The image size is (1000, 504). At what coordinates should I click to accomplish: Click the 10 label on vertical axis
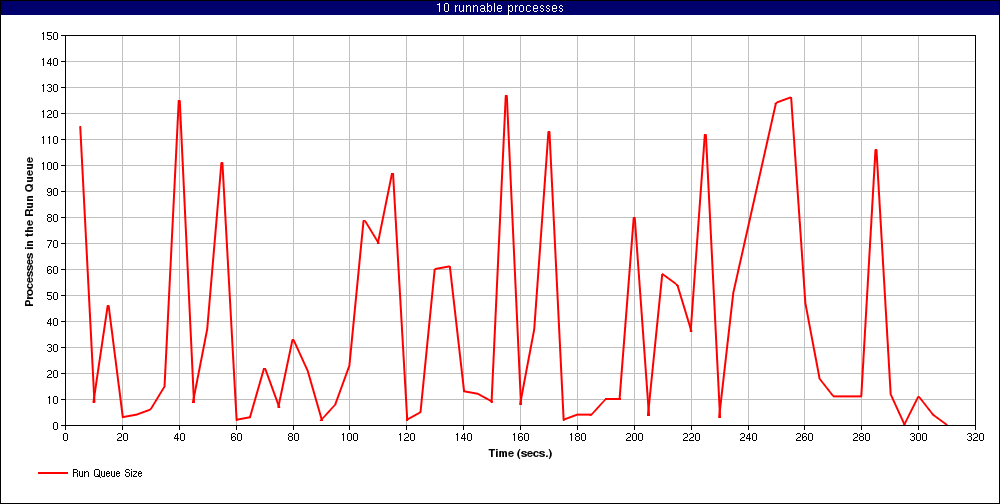point(52,399)
